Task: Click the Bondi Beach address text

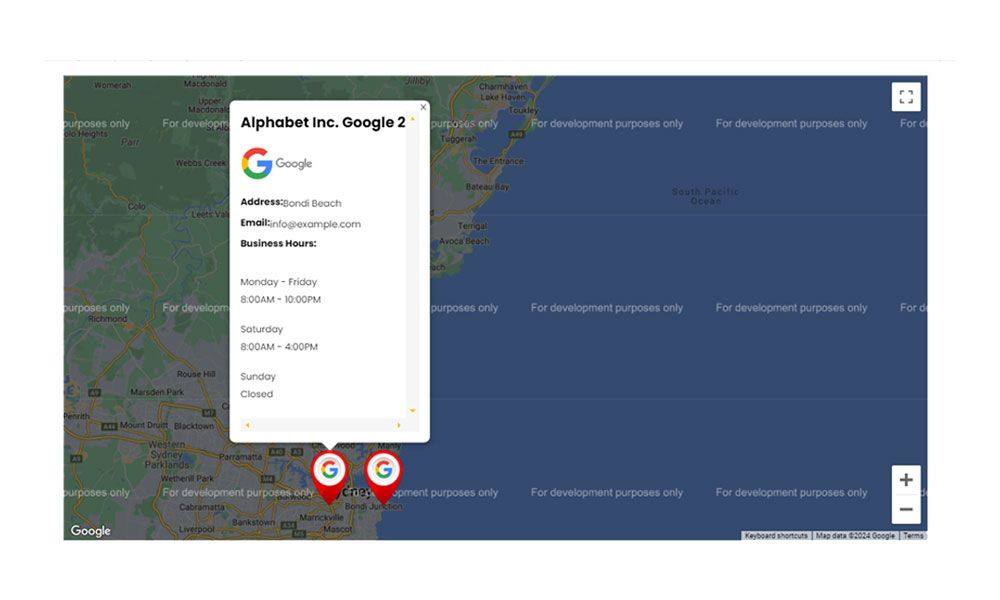Action: [312, 202]
